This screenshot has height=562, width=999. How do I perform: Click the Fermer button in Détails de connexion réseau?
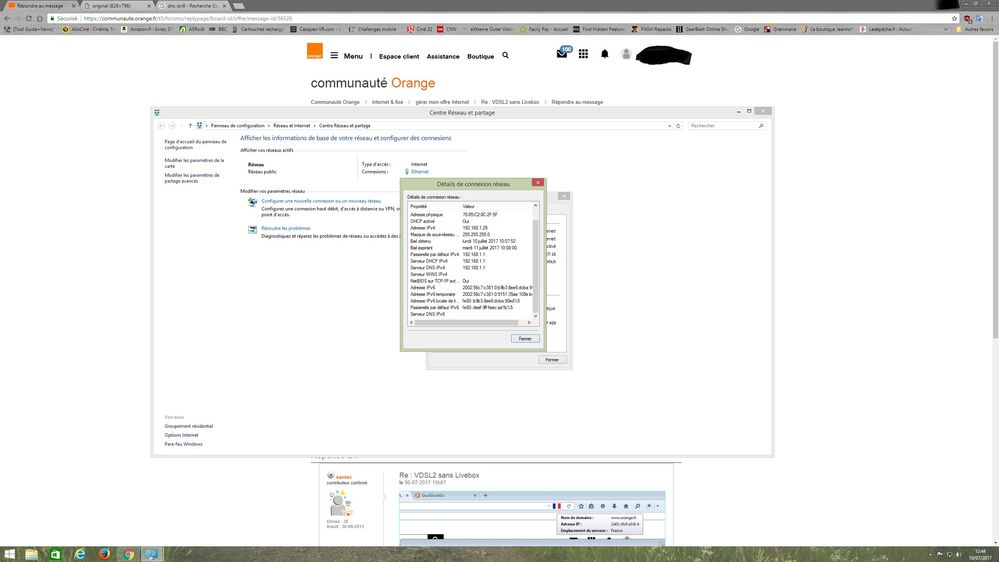tap(525, 338)
